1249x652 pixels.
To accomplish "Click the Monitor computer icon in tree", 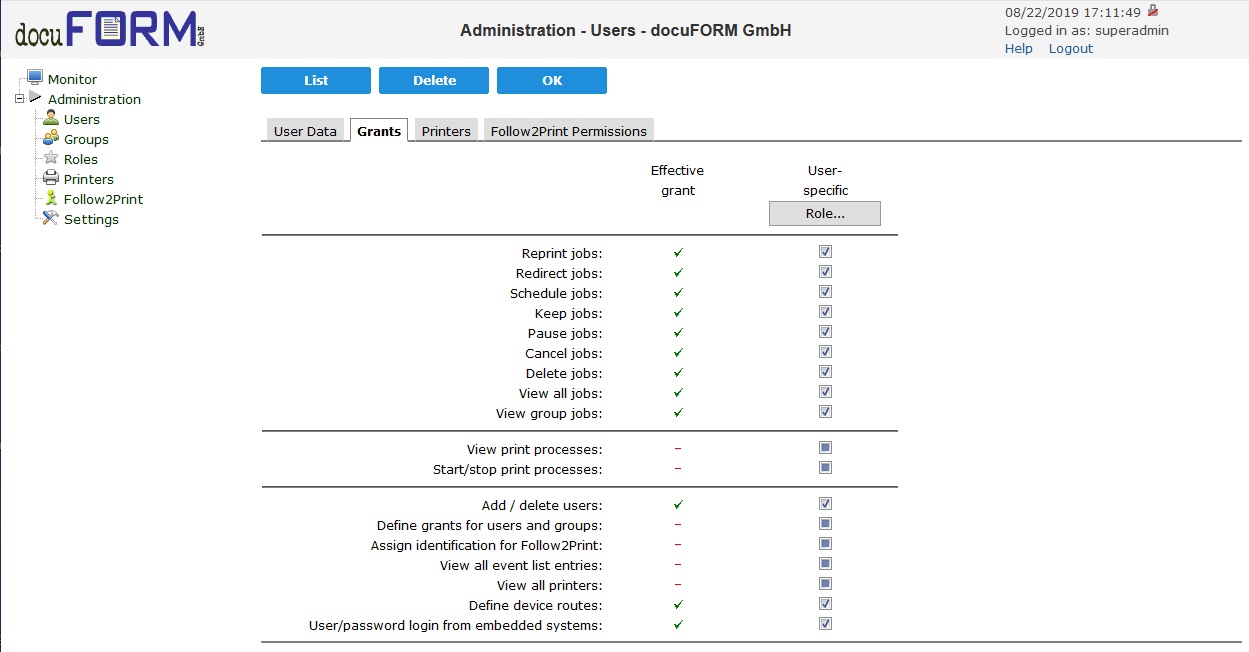I will click(35, 78).
